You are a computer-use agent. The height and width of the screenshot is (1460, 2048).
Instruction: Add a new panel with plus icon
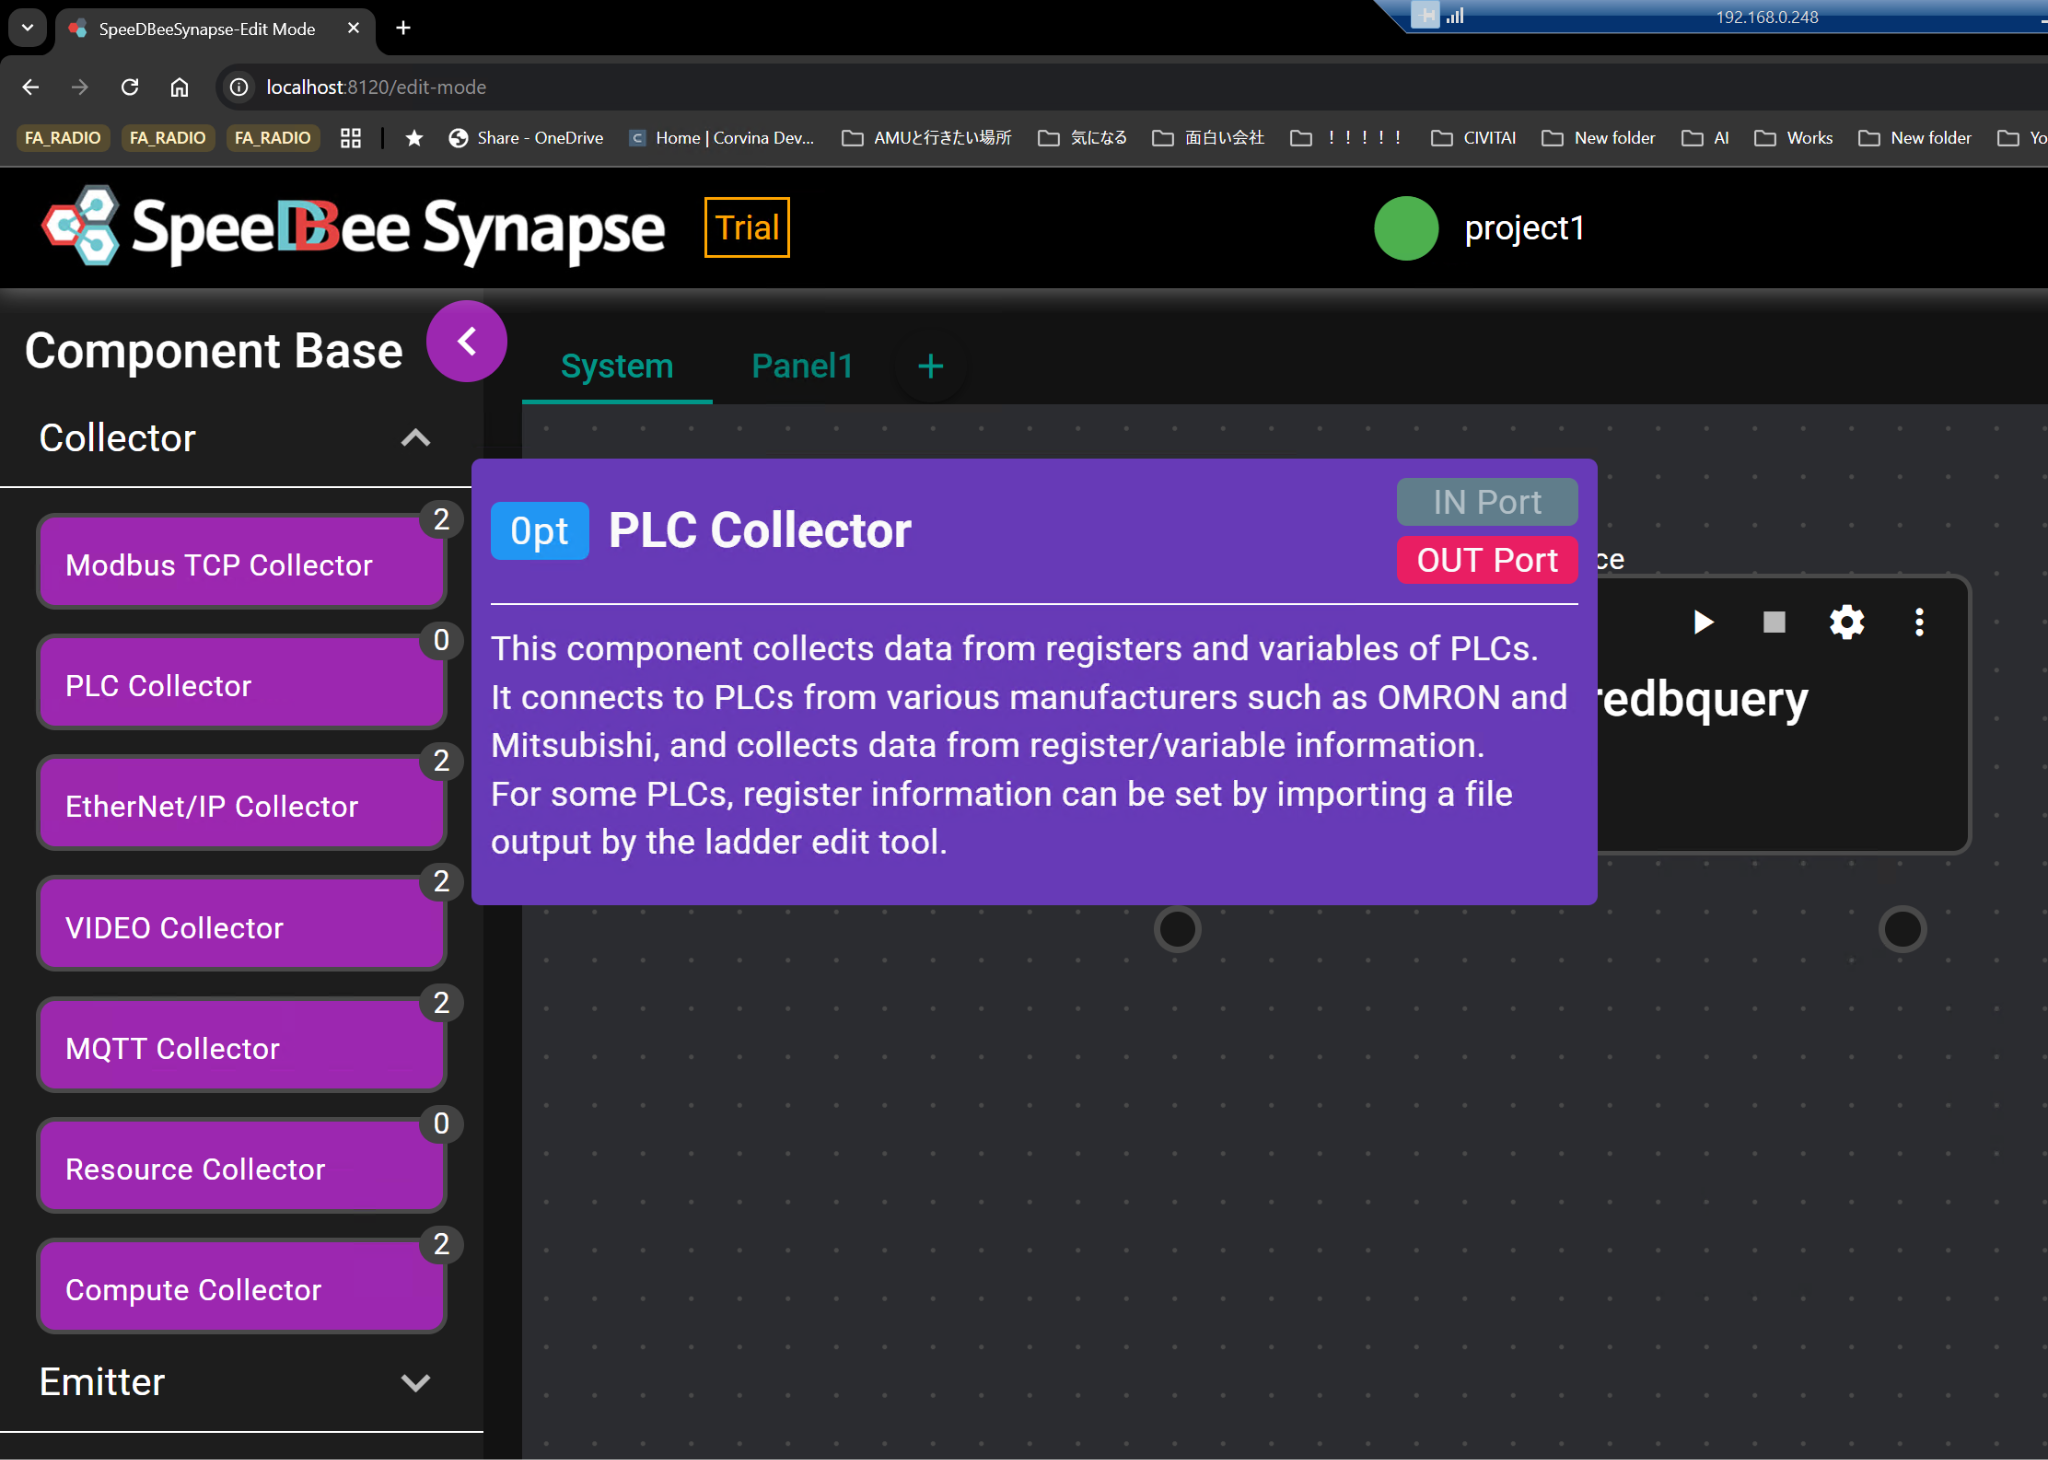(x=930, y=366)
